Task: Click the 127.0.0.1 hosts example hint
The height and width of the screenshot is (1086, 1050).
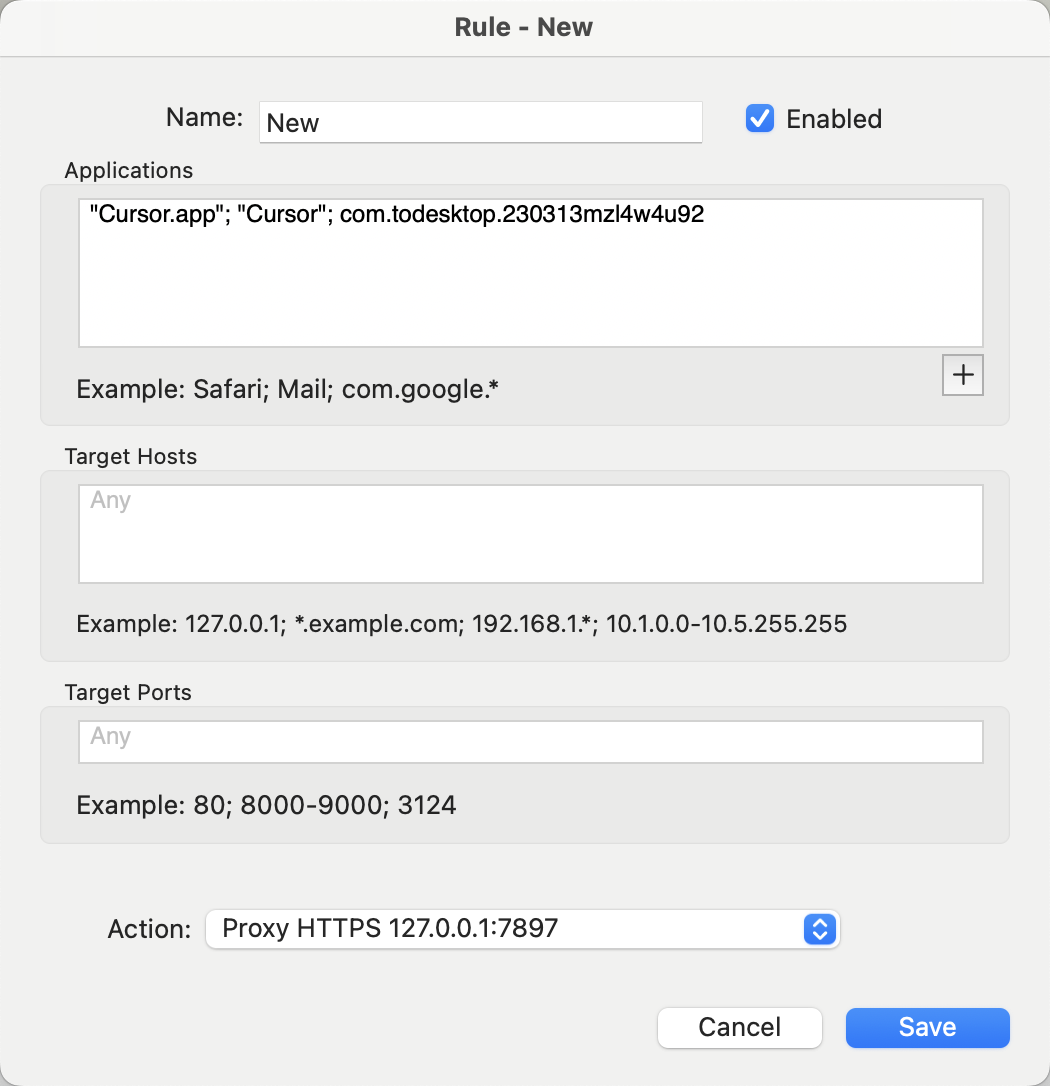Action: tap(461, 625)
